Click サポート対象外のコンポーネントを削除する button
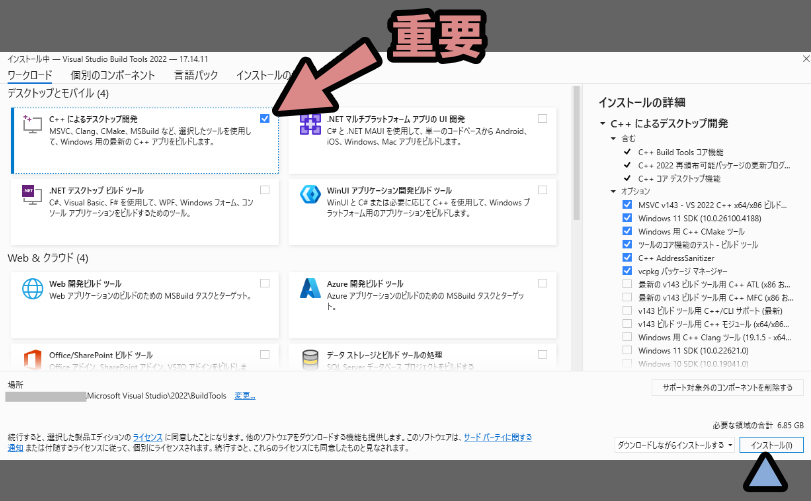Screen dimensions: 811x501 (728, 387)
